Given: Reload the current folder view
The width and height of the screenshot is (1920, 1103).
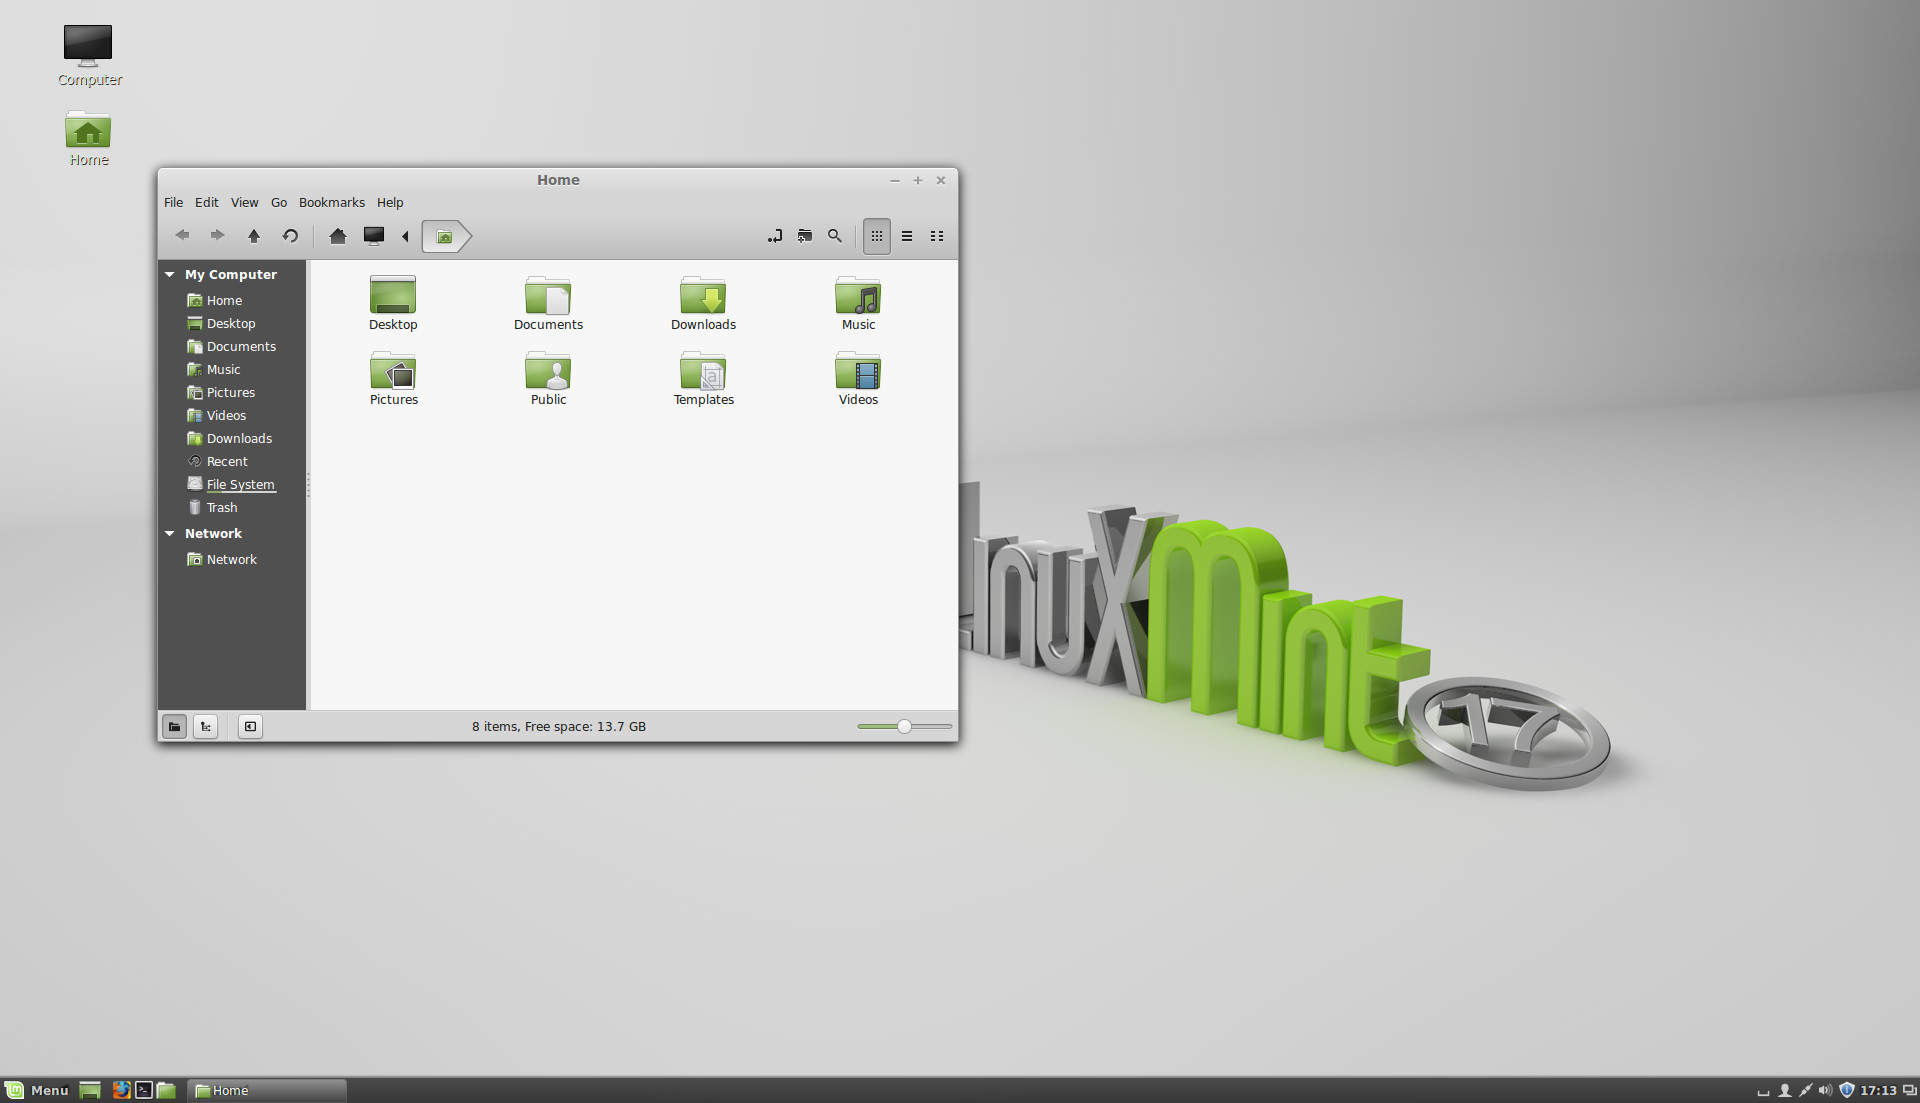Looking at the screenshot, I should [290, 236].
